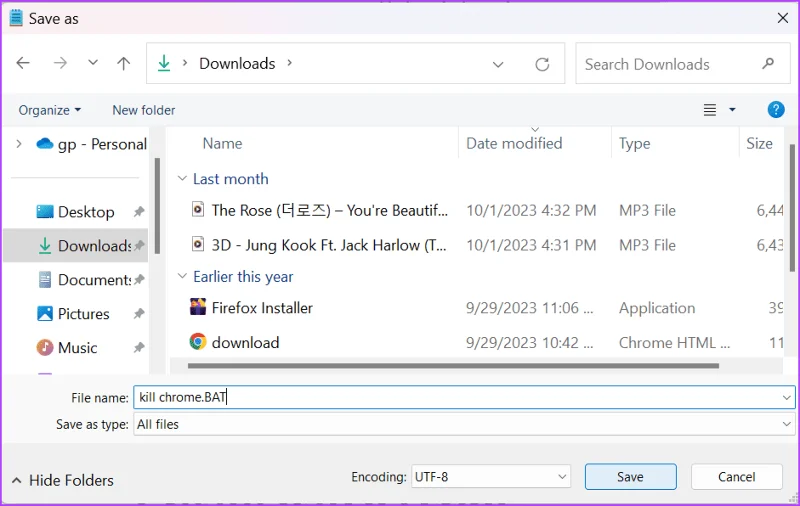Go up one folder level
Viewport: 800px width, 506px height.
pyautogui.click(x=123, y=63)
